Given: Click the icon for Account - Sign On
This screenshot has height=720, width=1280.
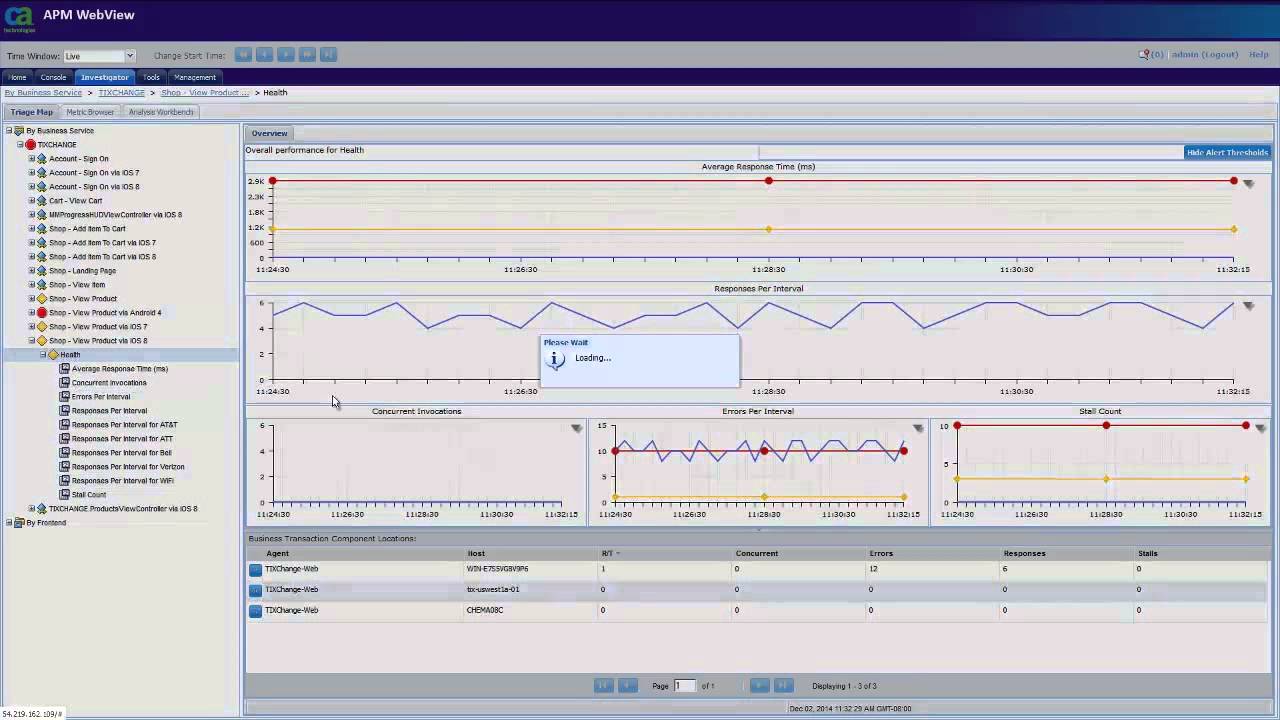Looking at the screenshot, I should click(x=42, y=159).
